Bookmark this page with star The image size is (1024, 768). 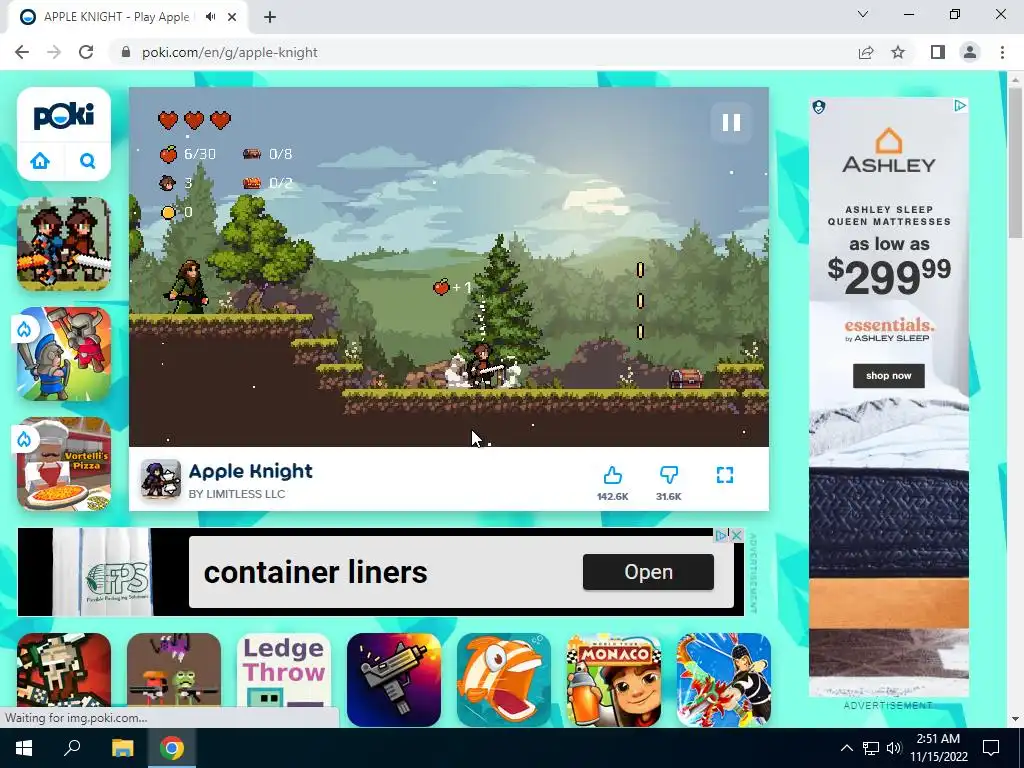click(x=898, y=52)
